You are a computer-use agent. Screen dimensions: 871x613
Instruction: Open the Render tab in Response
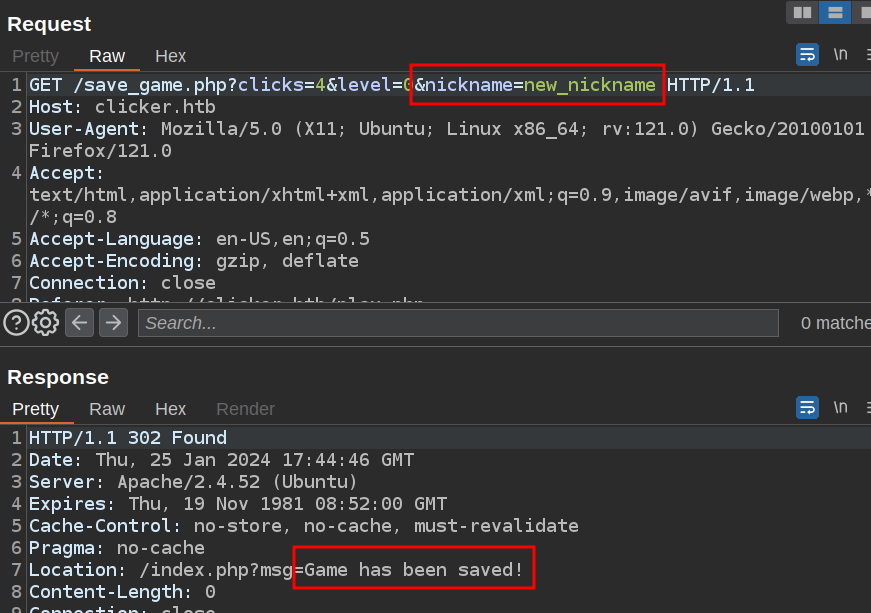click(245, 409)
